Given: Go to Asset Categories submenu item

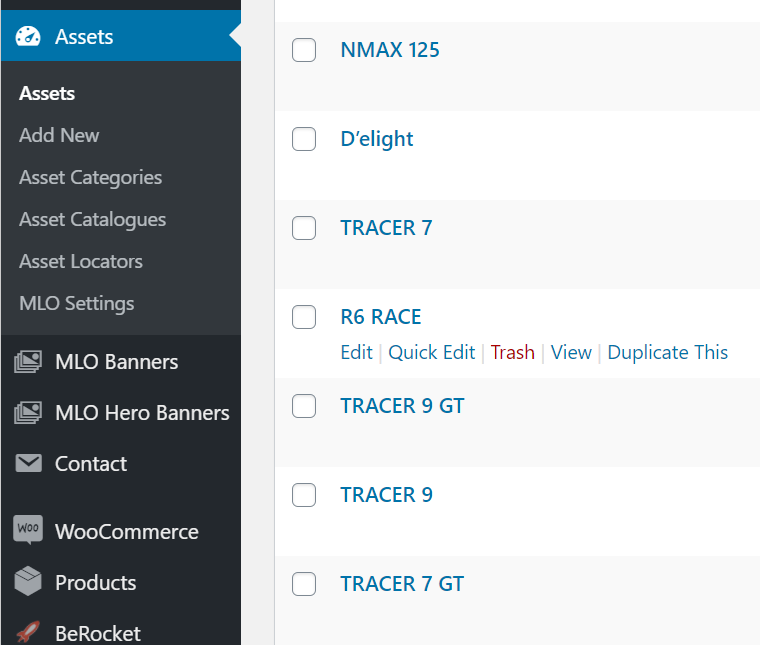Looking at the screenshot, I should point(90,177).
